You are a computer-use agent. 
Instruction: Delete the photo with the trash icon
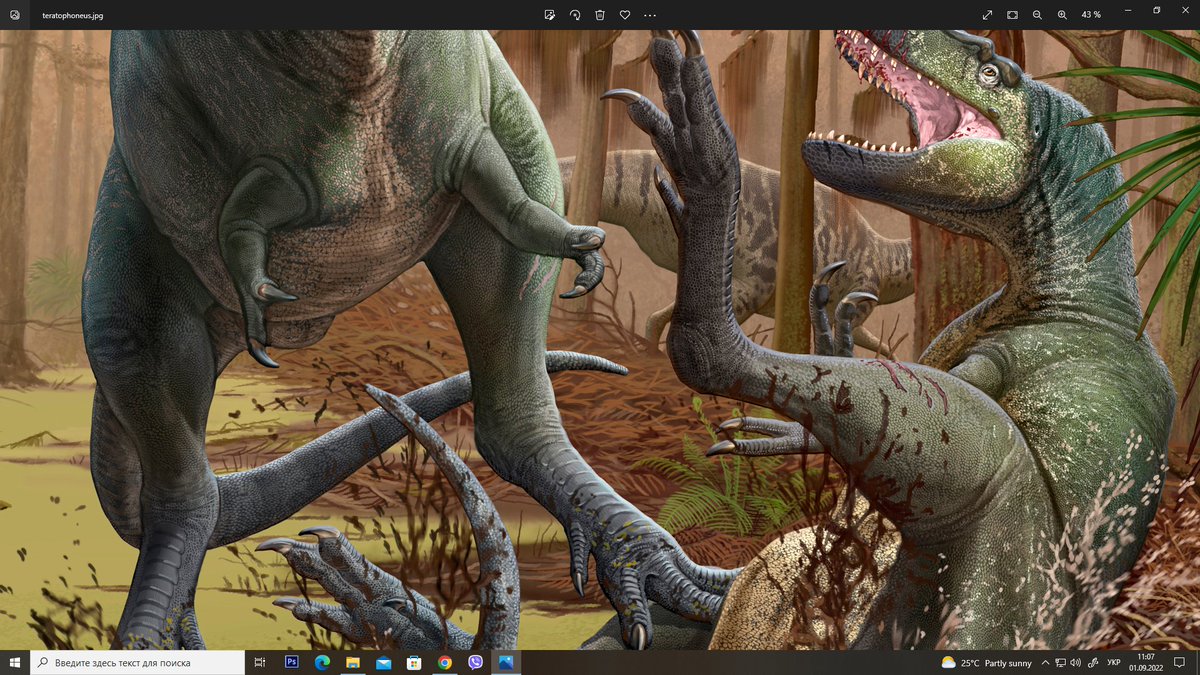coord(600,15)
